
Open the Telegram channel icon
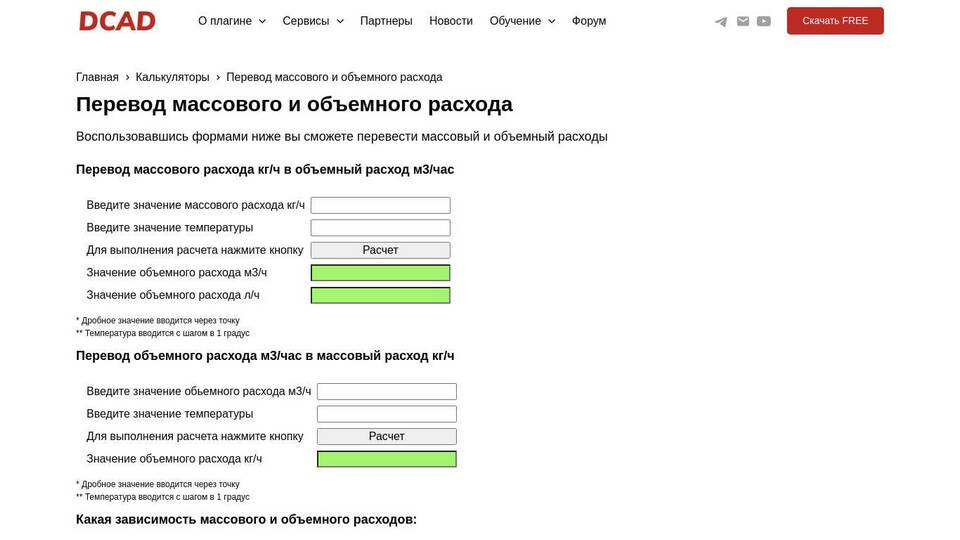point(721,21)
